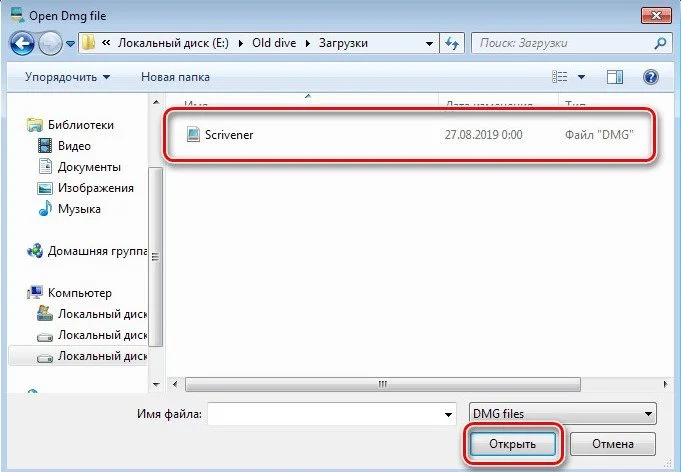Viewport: 681px width, 472px height.
Task: Open help with question mark icon
Action: click(651, 77)
